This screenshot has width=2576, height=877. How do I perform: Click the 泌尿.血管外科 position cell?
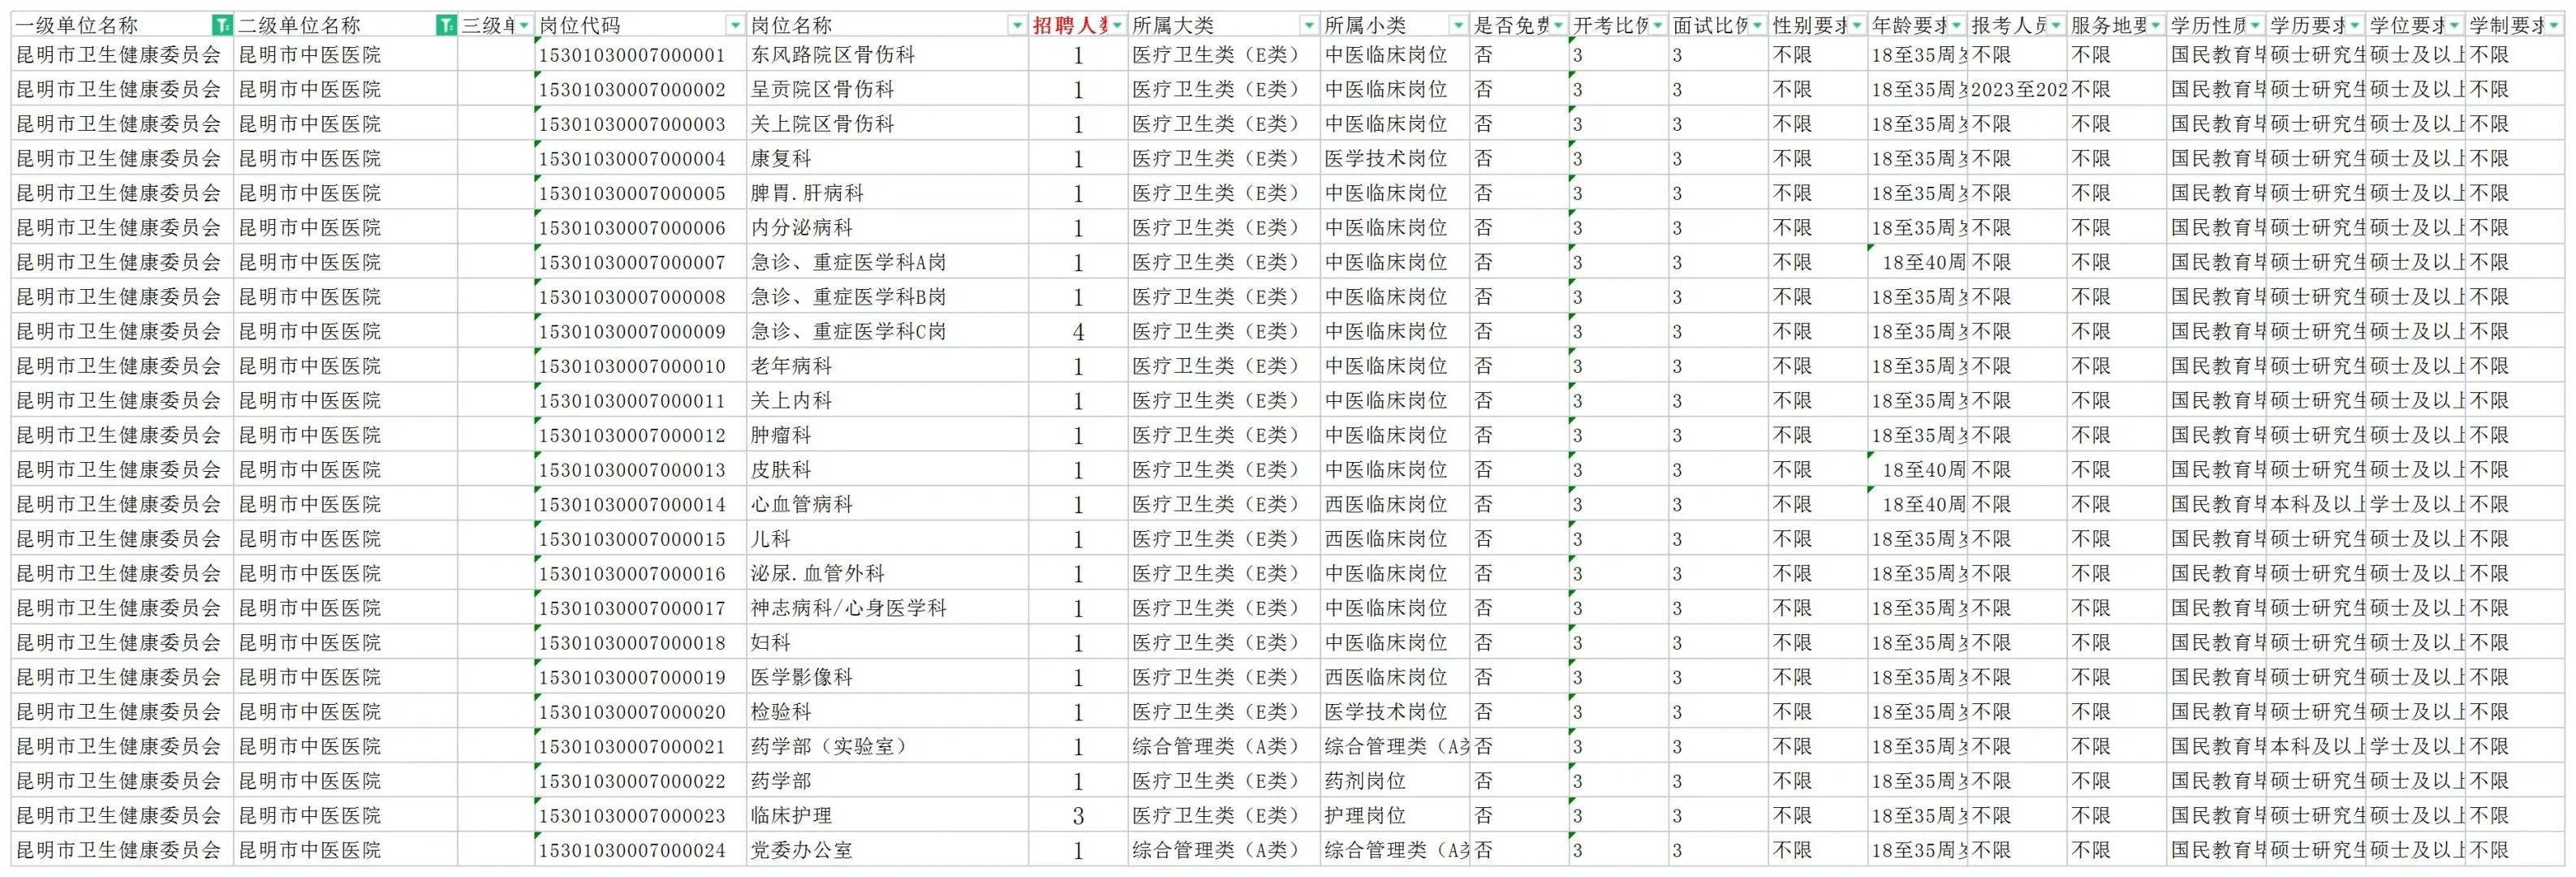[887, 574]
